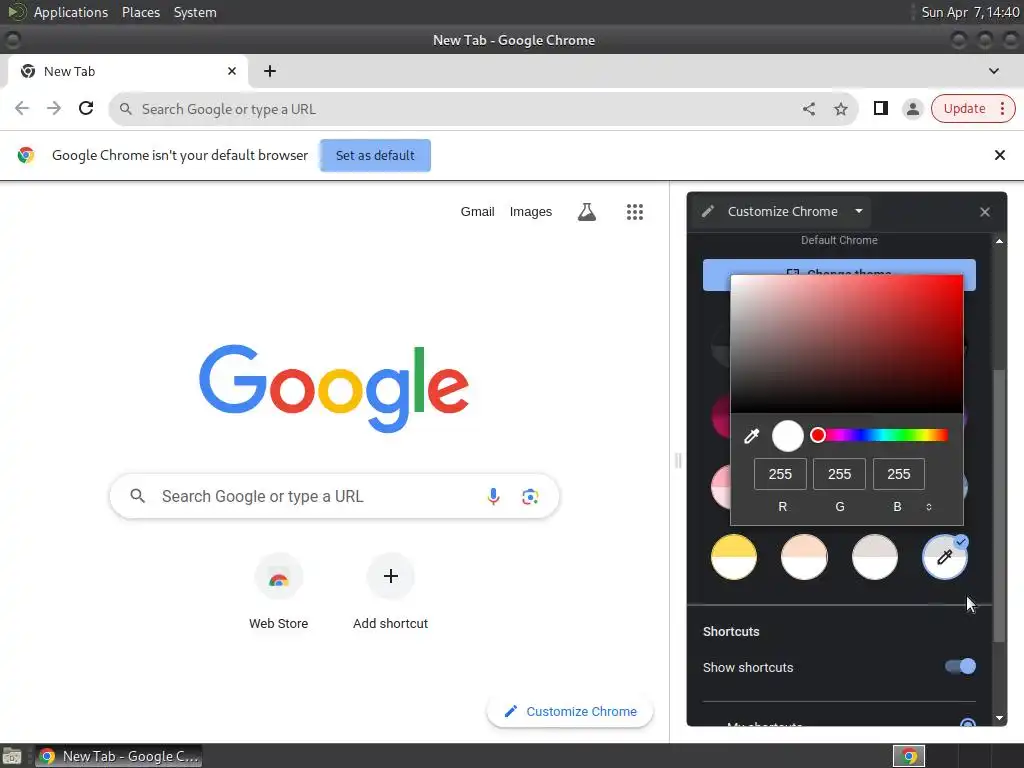
Task: Click the Google search box
Action: [334, 496]
